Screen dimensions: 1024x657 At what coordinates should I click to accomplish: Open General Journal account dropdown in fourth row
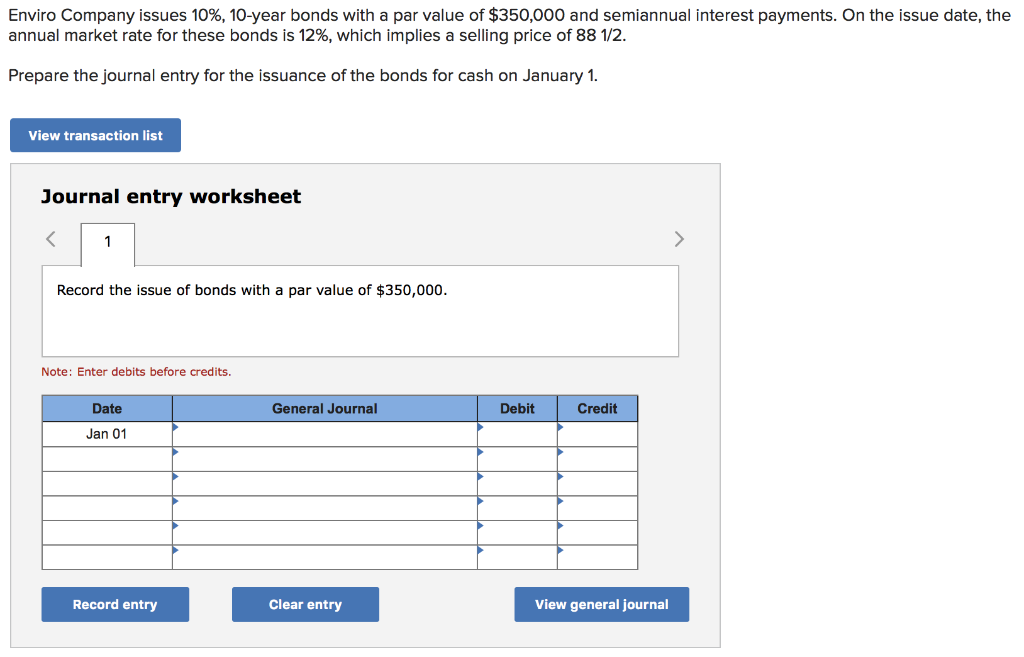coord(325,508)
